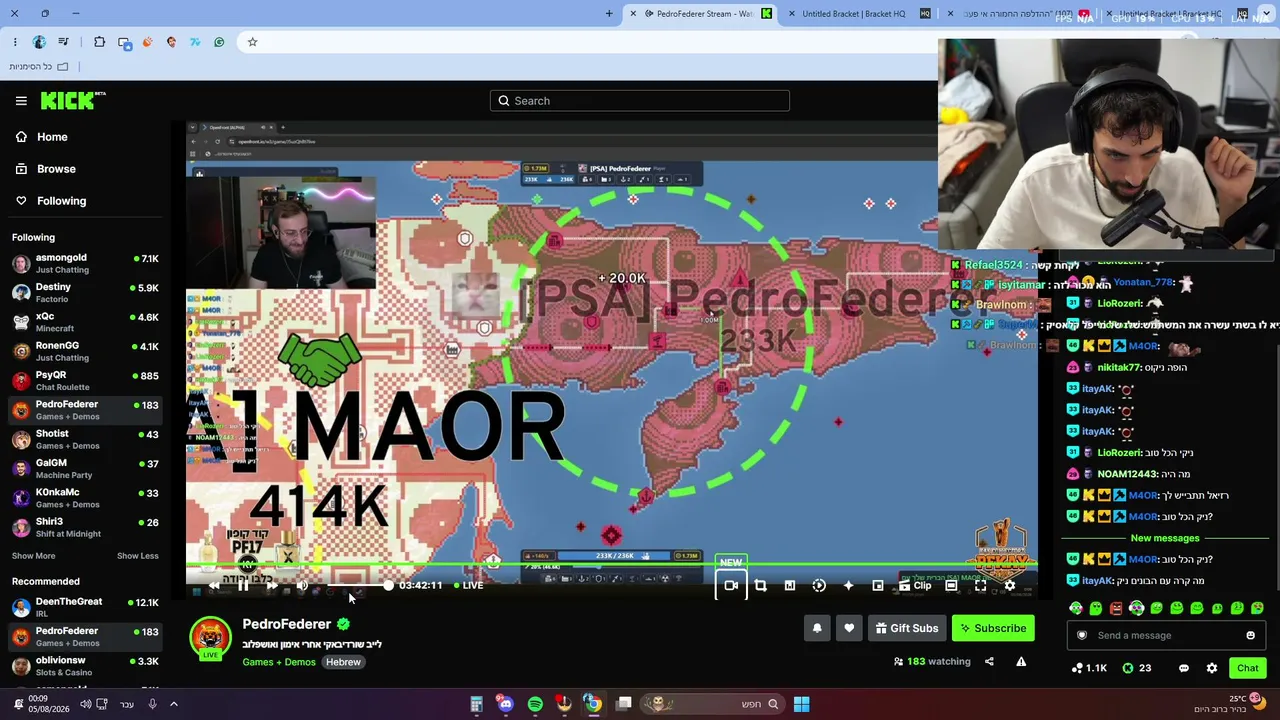The height and width of the screenshot is (720, 1280).
Task: Click the NEW camera recording icon
Action: 731,586
